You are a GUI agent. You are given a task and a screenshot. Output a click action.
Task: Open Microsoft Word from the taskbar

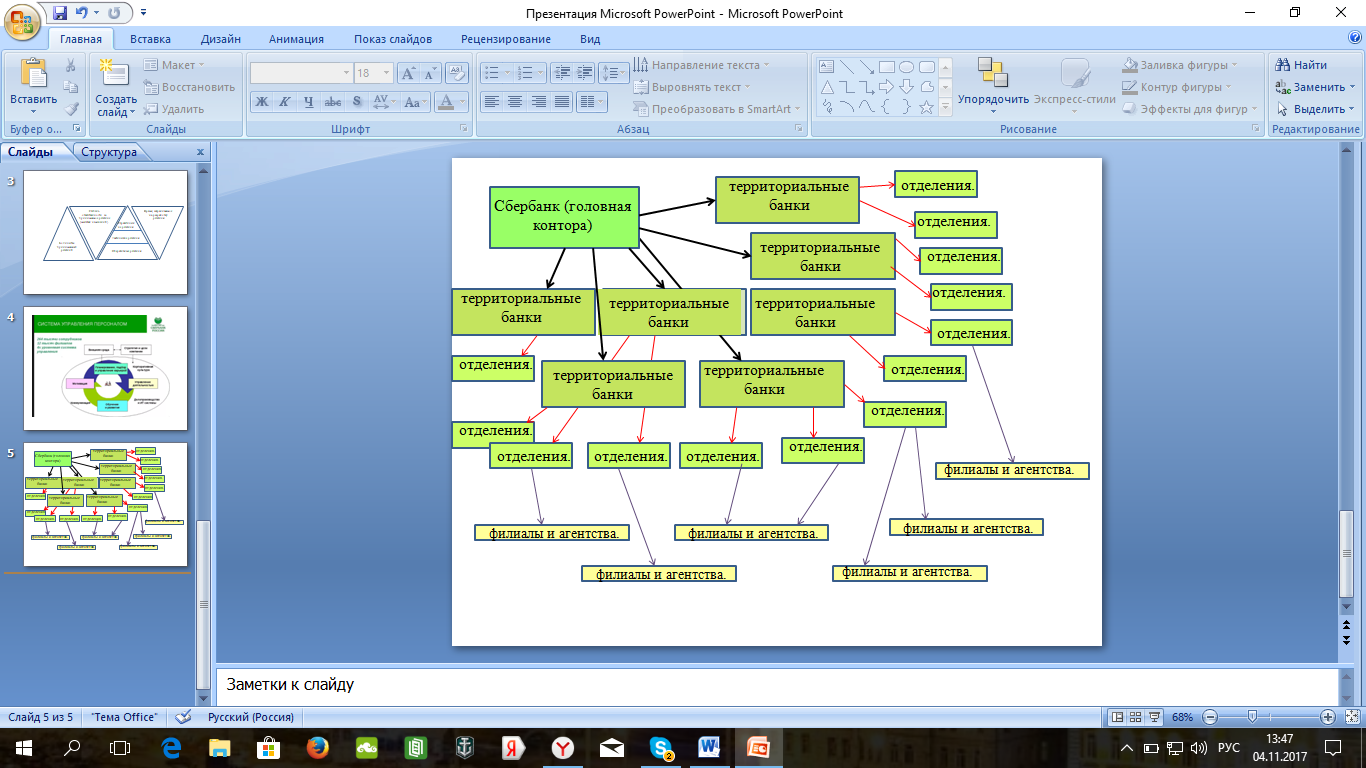710,747
